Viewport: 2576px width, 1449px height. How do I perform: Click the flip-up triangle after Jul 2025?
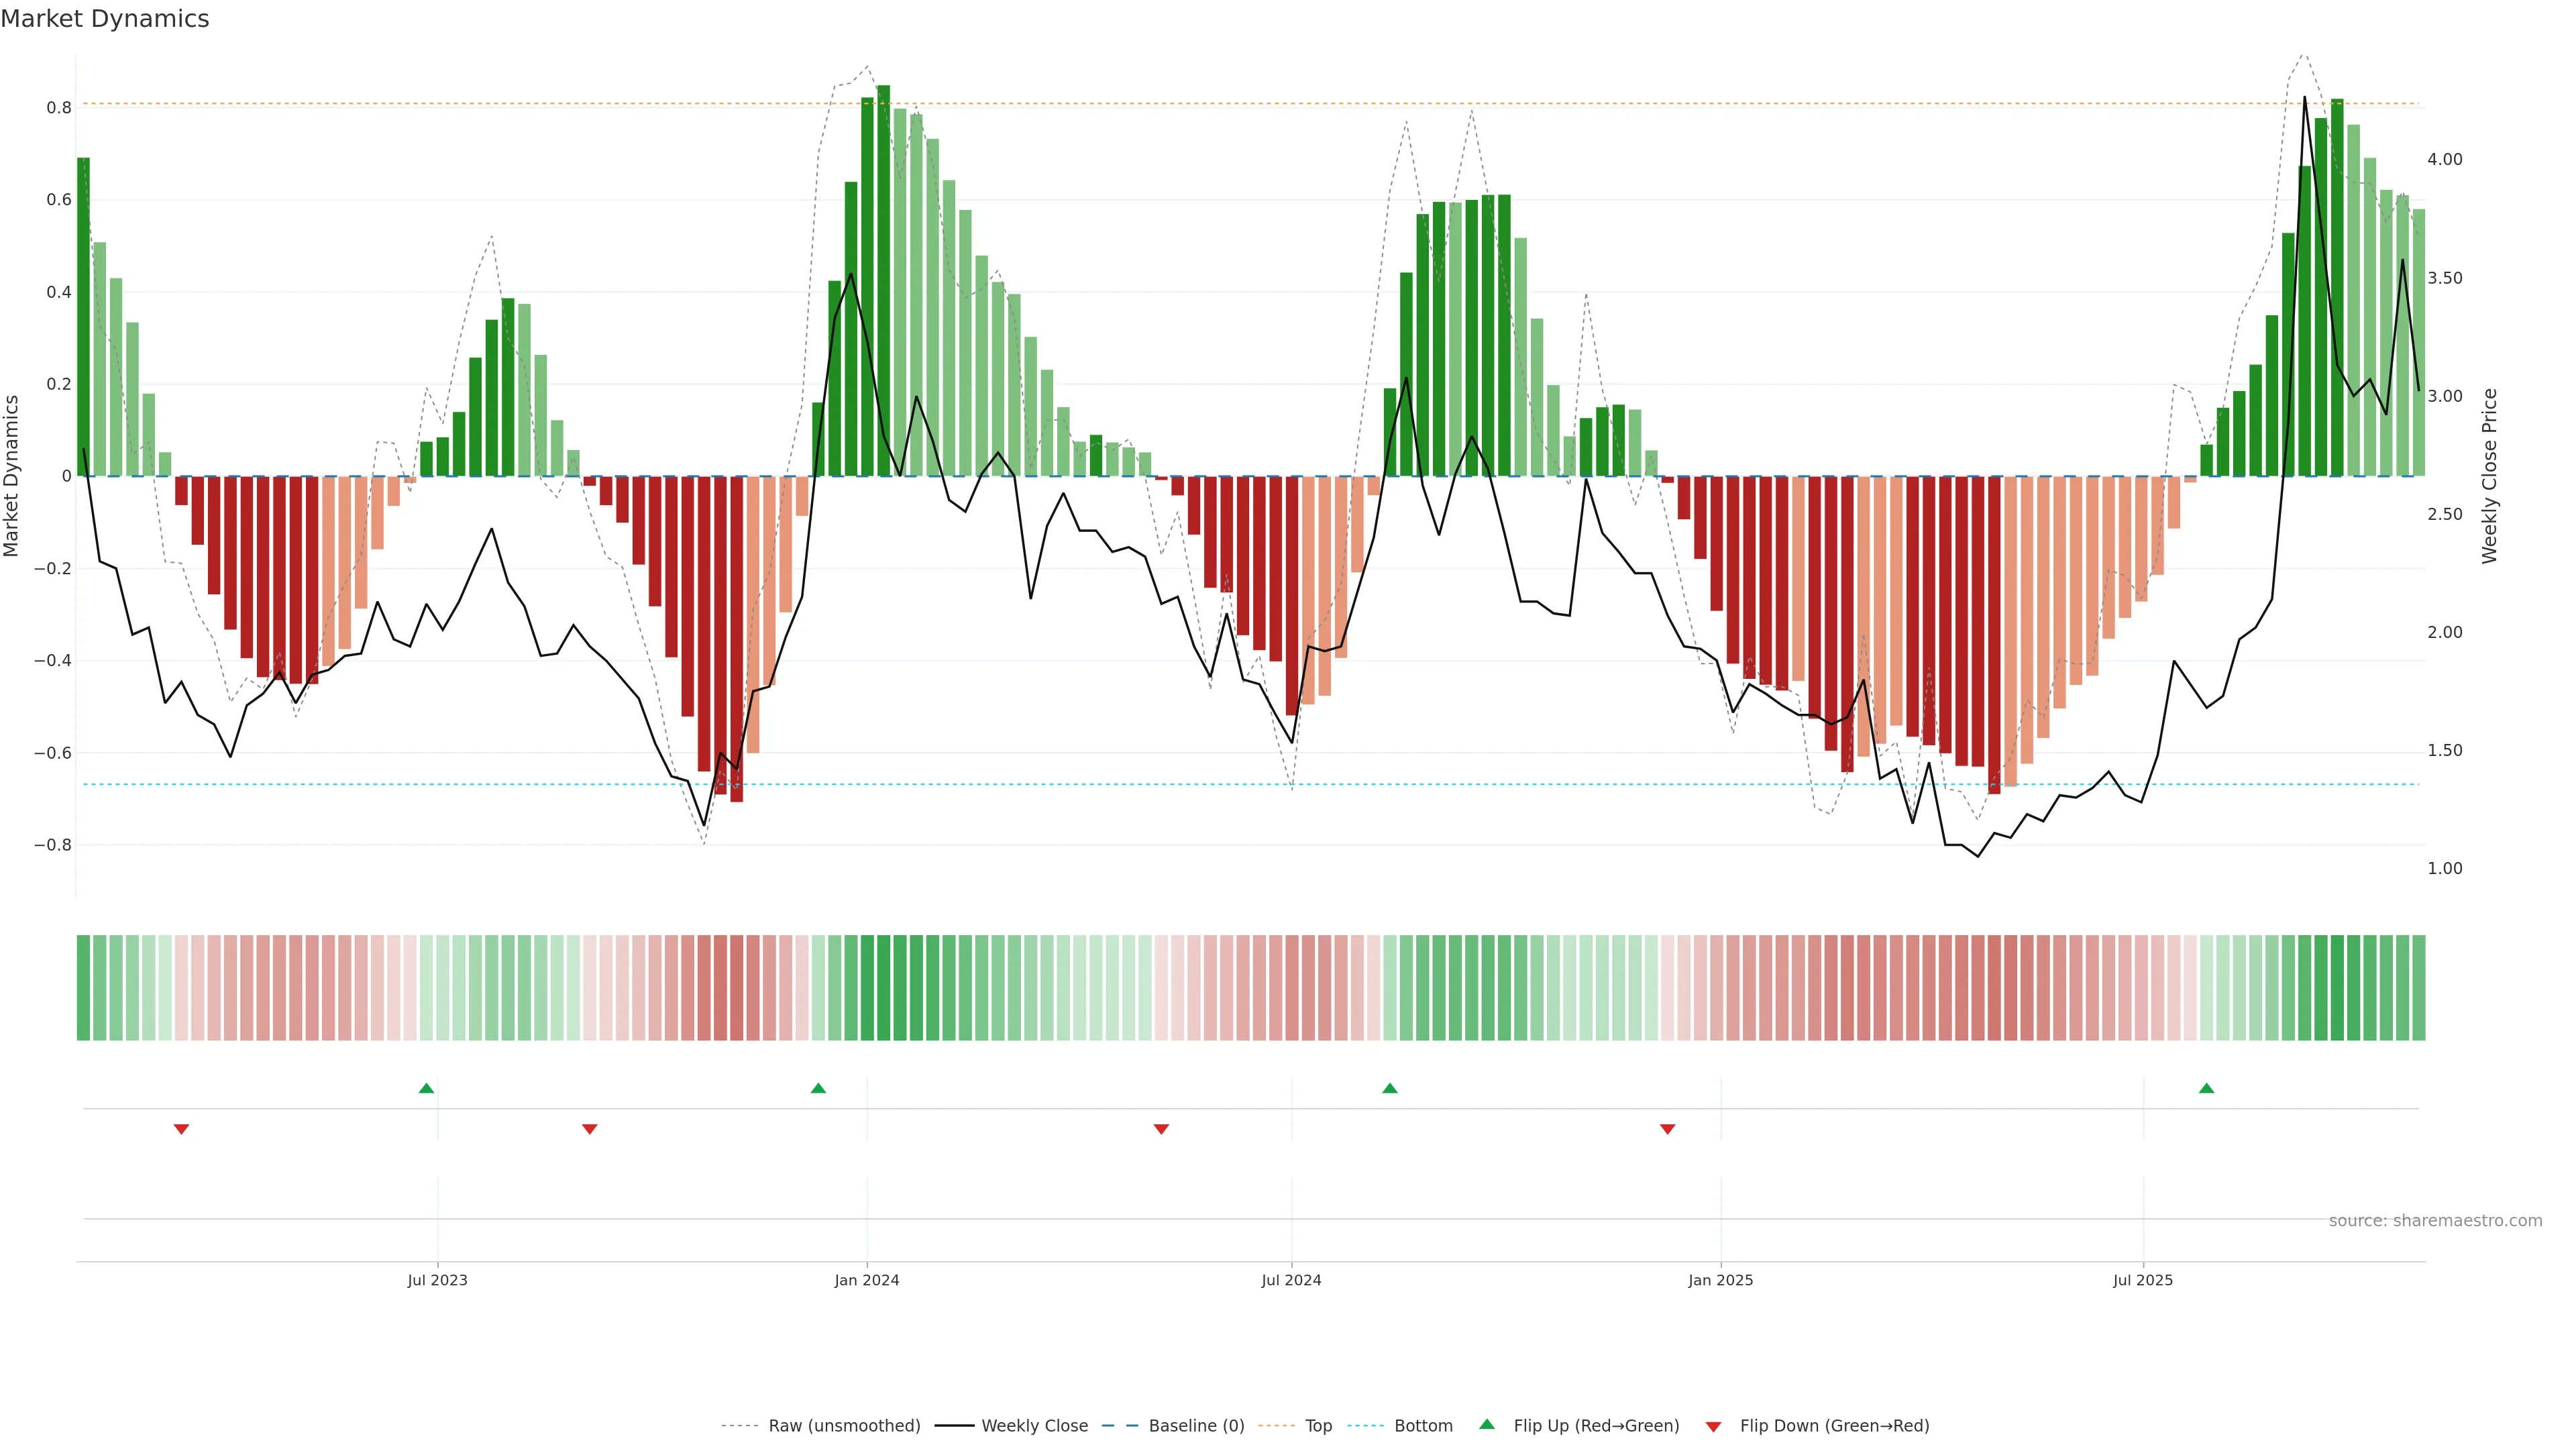tap(2206, 1088)
